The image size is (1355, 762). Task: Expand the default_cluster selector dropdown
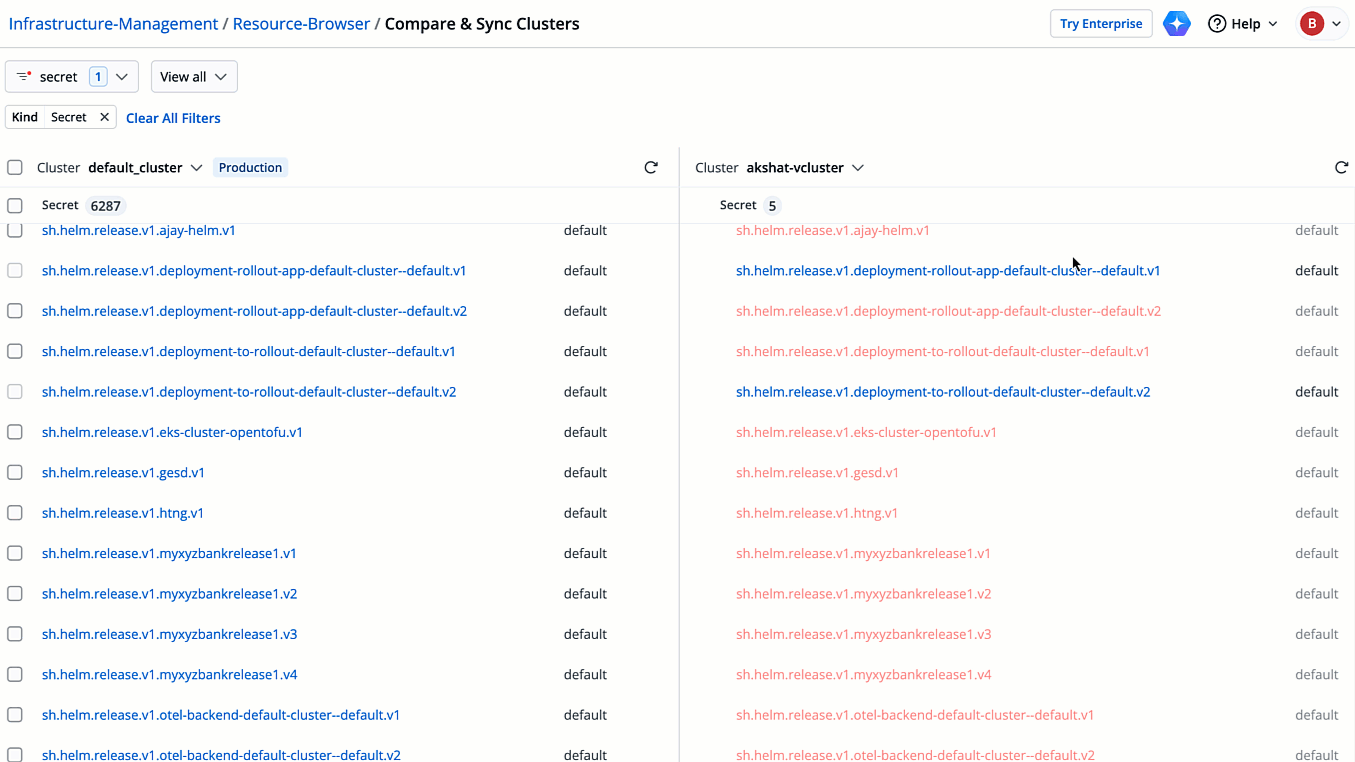(x=196, y=168)
